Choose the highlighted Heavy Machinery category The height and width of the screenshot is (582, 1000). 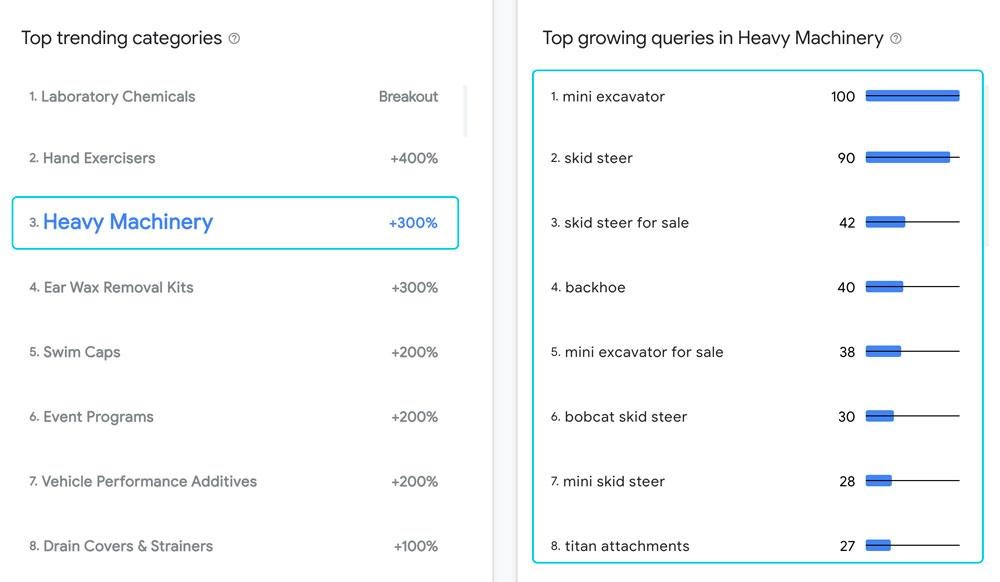click(235, 222)
